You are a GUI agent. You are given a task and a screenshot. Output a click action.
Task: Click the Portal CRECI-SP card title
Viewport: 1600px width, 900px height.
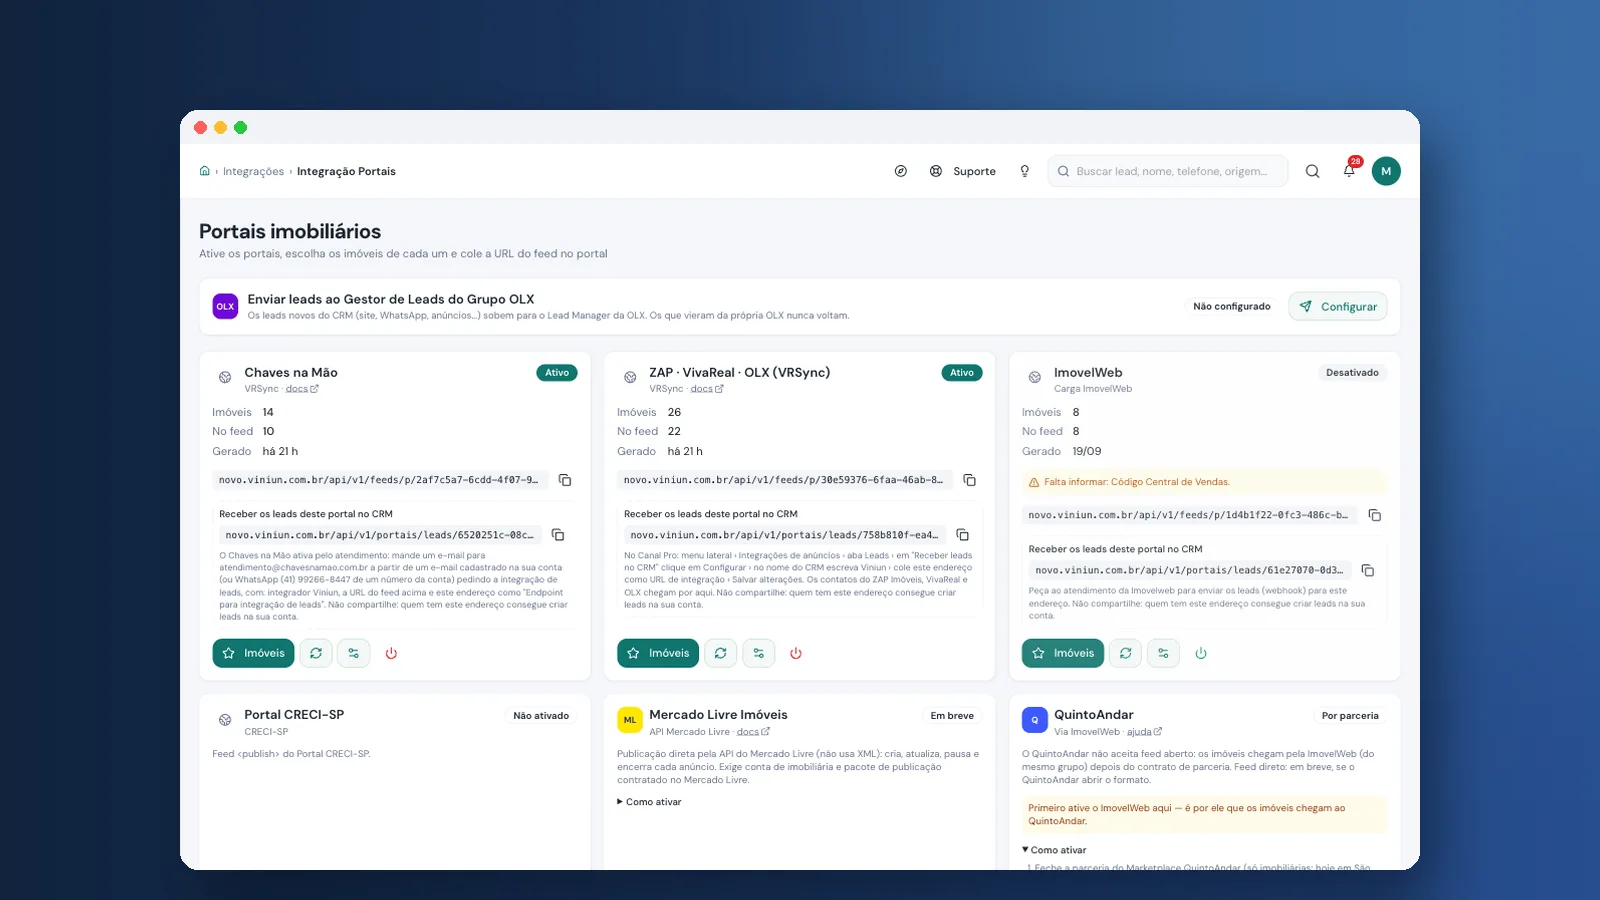point(294,715)
